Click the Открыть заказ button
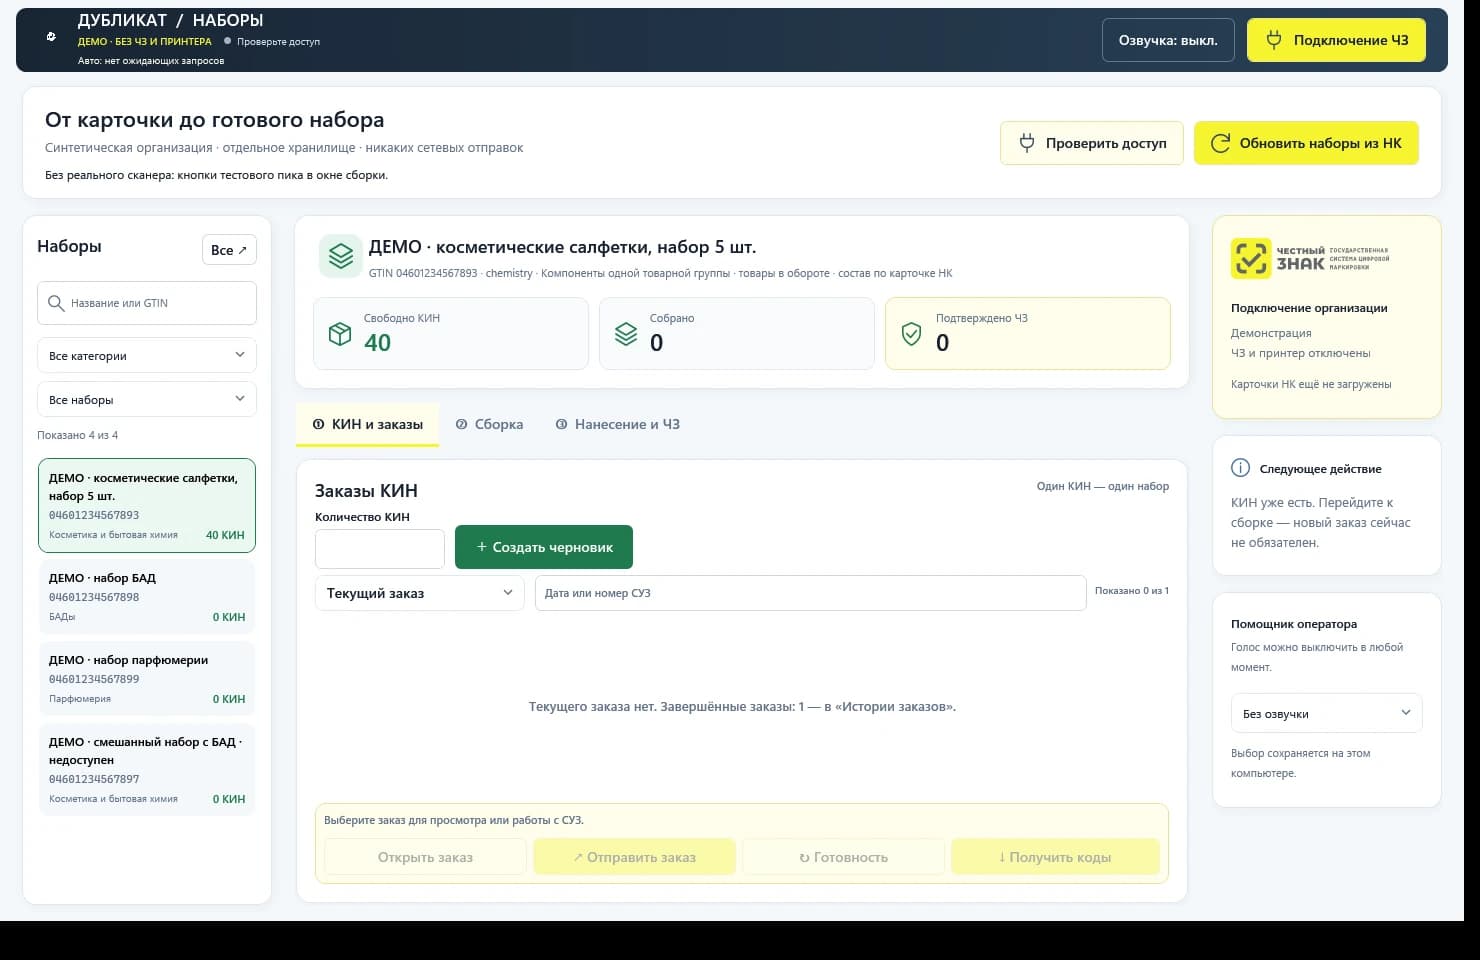This screenshot has width=1480, height=960. pyautogui.click(x=425, y=857)
